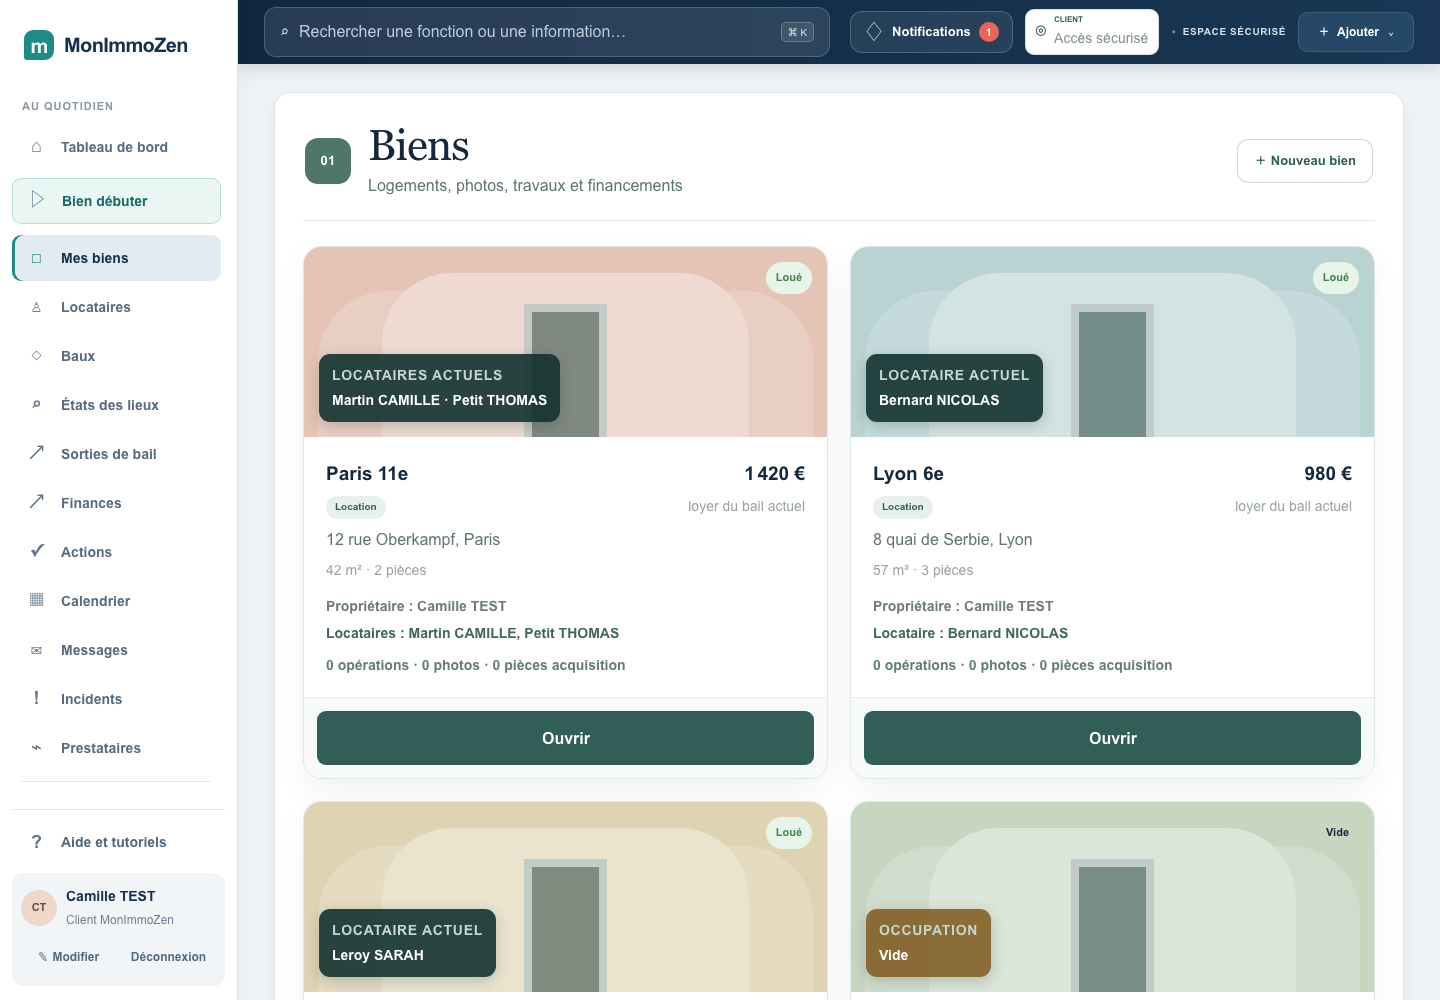Click the red notification count badge
Screen dimensions: 1440x1000
click(989, 32)
